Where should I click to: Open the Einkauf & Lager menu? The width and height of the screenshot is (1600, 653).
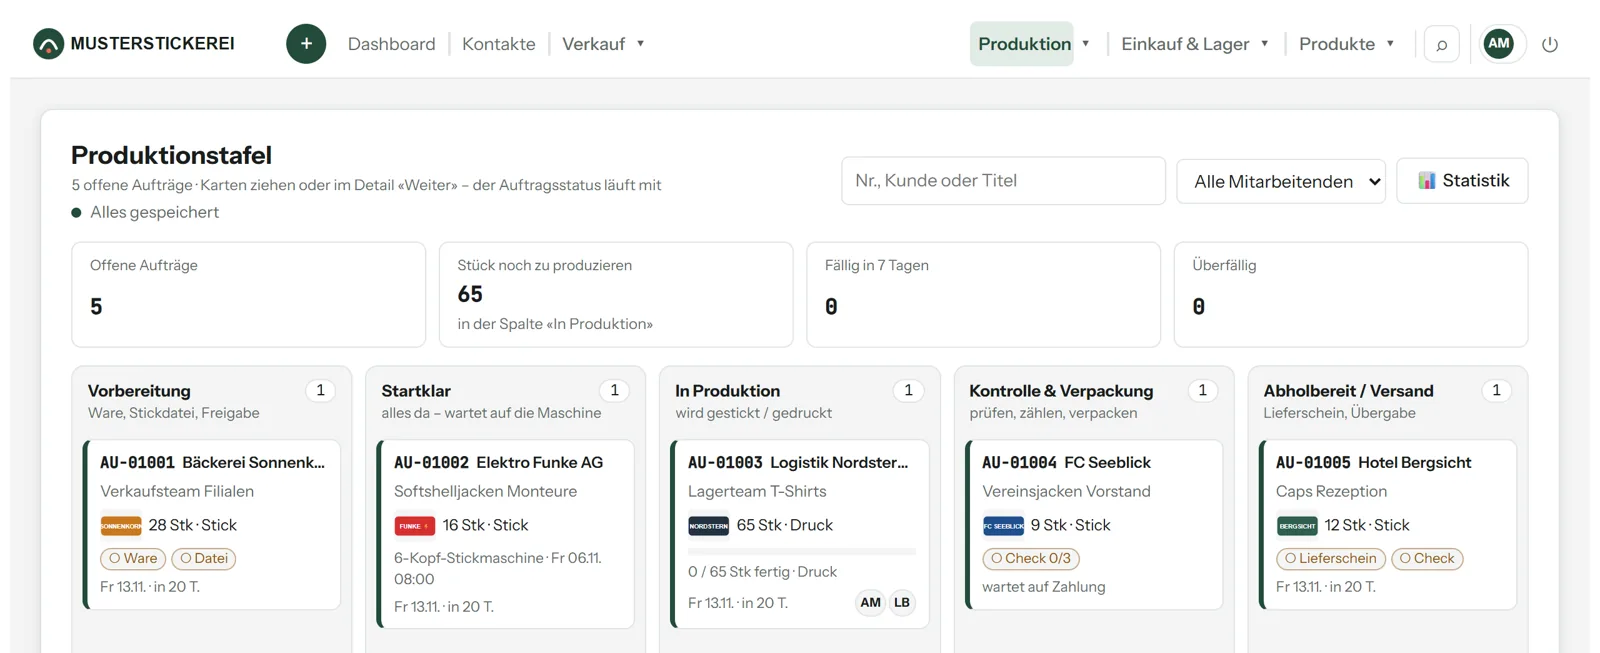(1185, 44)
